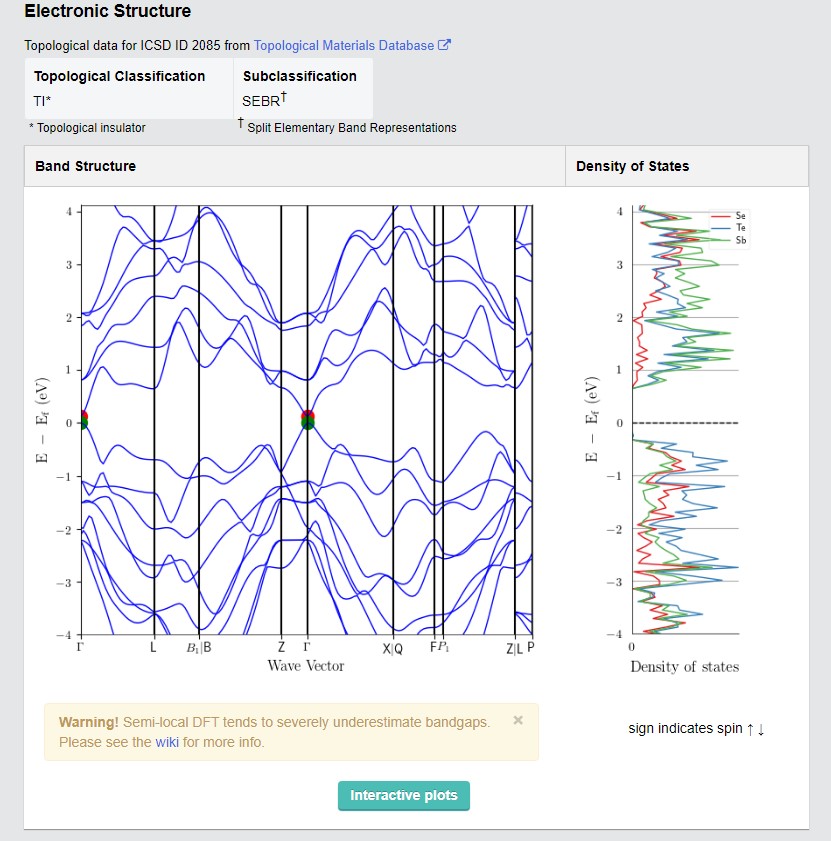831x841 pixels.
Task: Click the Sb green legend entry
Action: tap(729, 240)
